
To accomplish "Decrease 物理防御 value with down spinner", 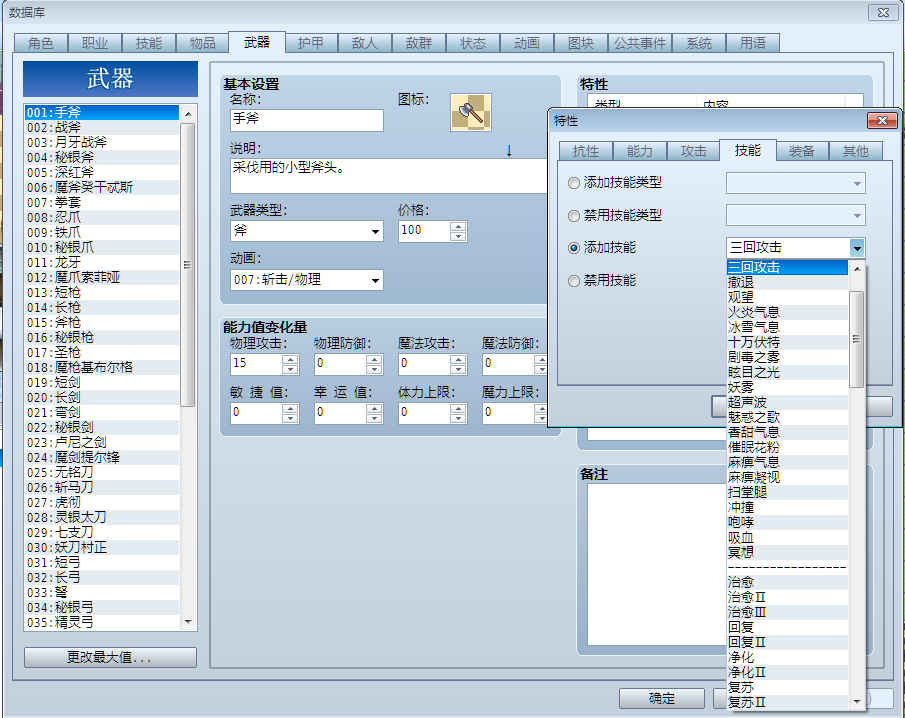I will point(374,369).
